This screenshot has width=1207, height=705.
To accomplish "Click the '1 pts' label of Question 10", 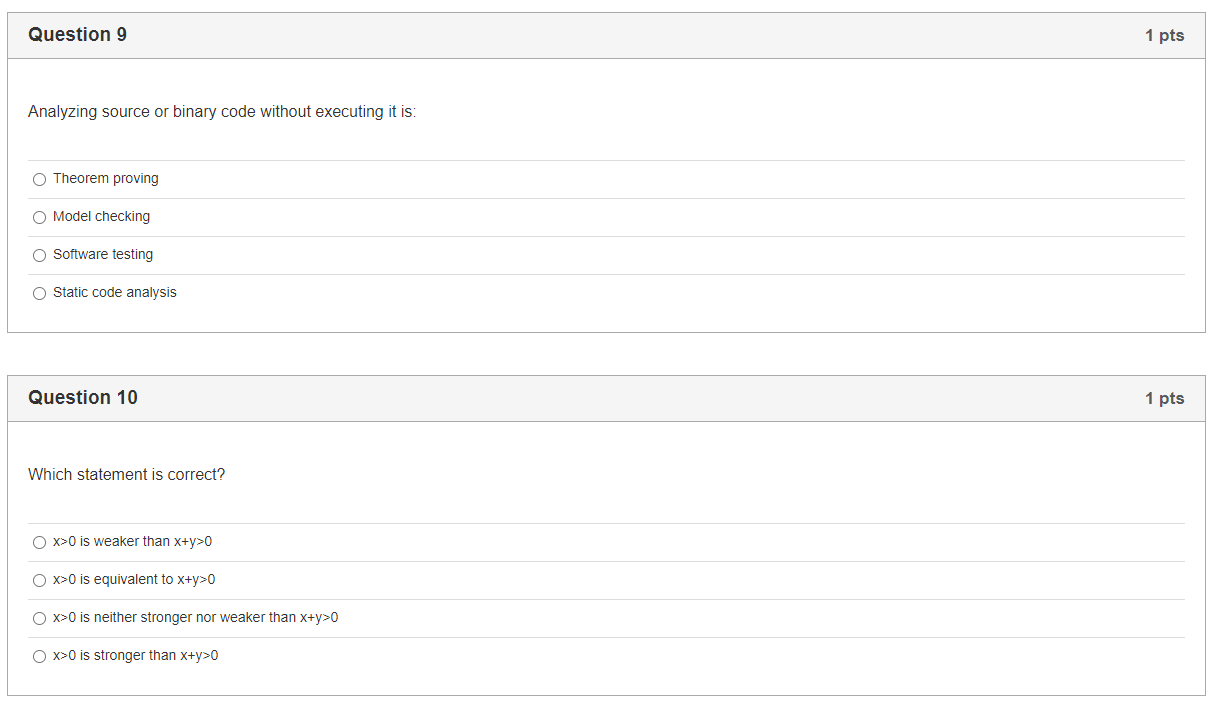I will [1165, 399].
